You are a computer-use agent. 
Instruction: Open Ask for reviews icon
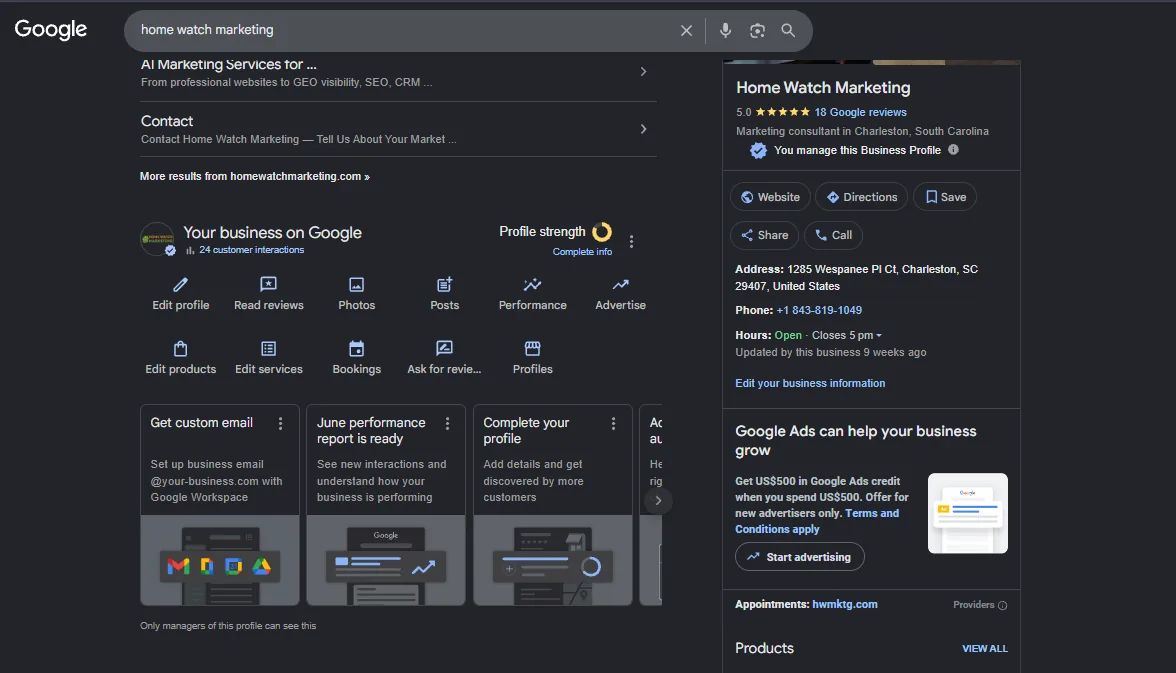point(444,348)
